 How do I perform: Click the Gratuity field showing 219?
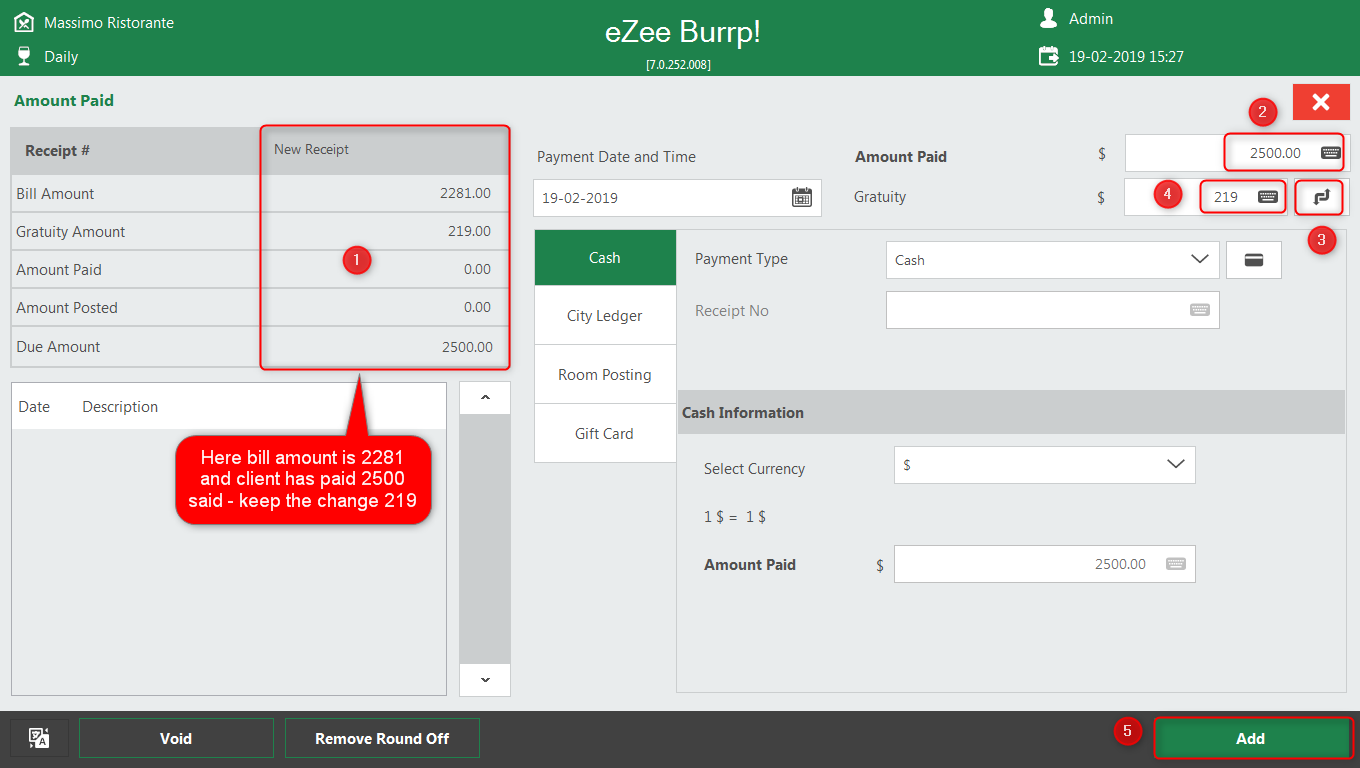tap(1207, 197)
